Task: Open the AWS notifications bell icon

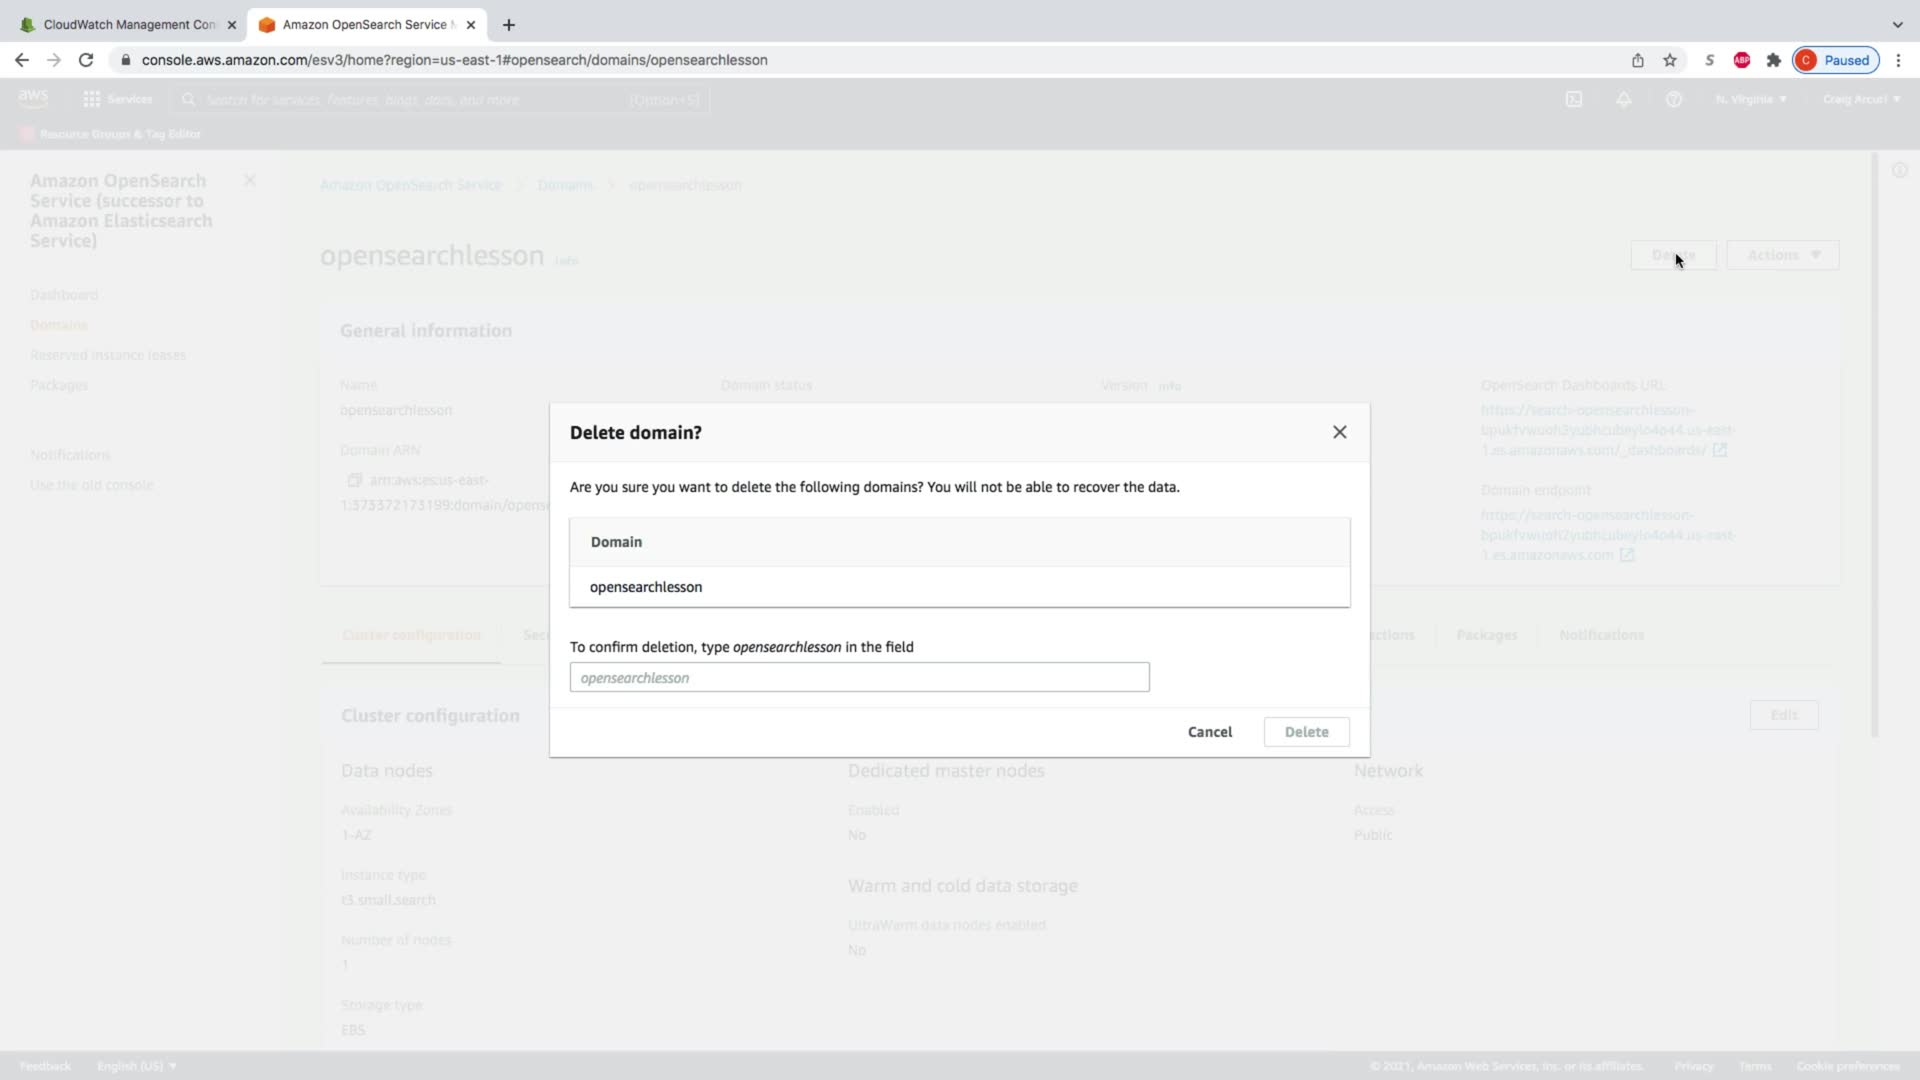Action: 1624,99
